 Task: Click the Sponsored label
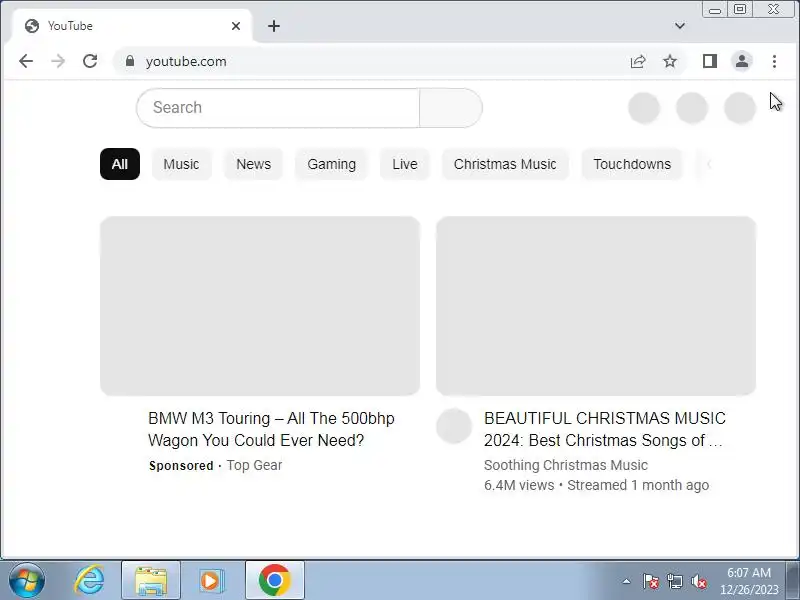181,466
